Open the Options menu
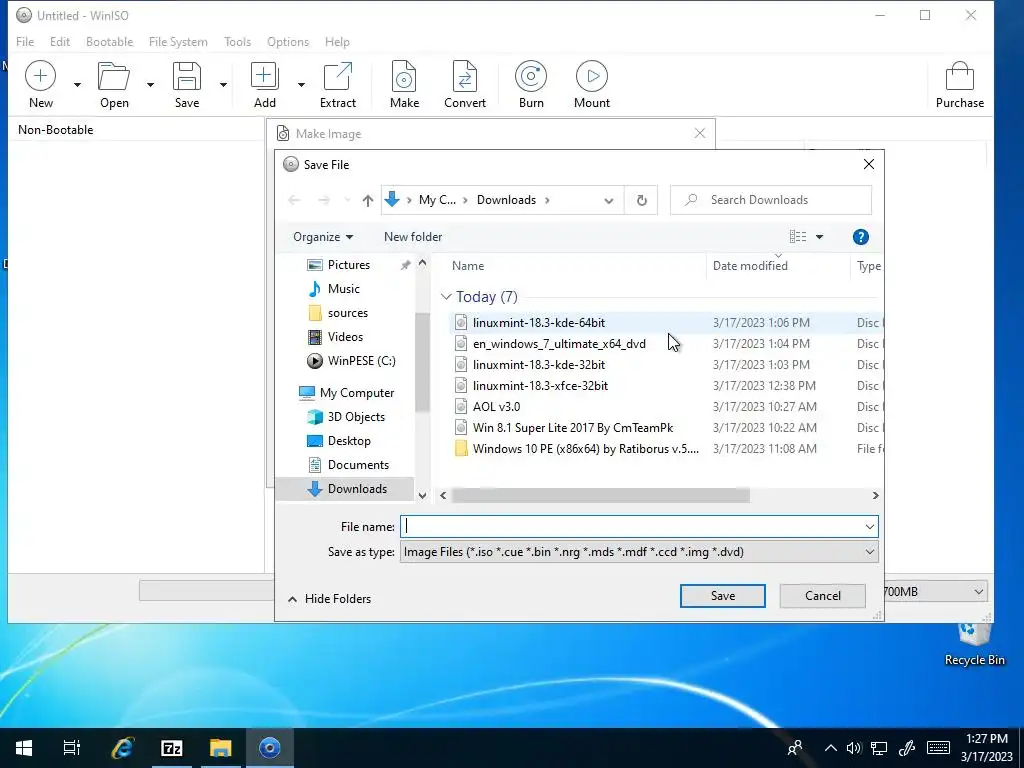This screenshot has height=768, width=1024. [287, 42]
